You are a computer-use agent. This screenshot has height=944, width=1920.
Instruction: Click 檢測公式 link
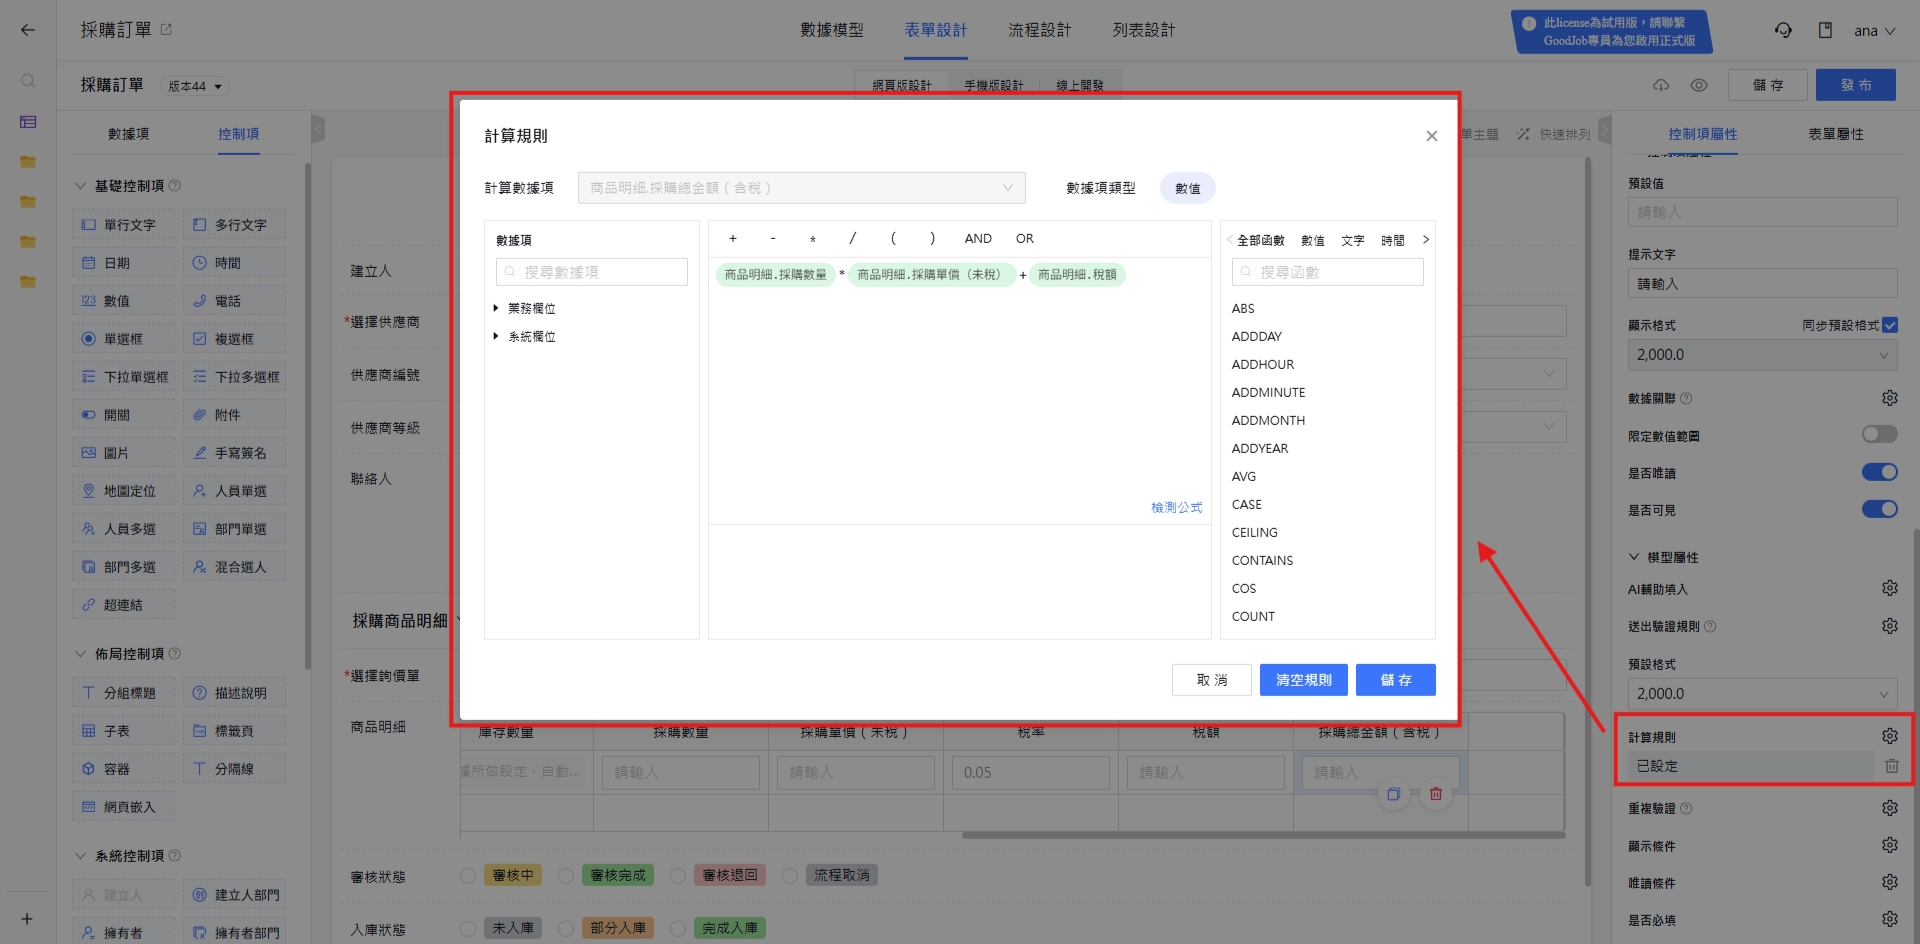pos(1176,507)
